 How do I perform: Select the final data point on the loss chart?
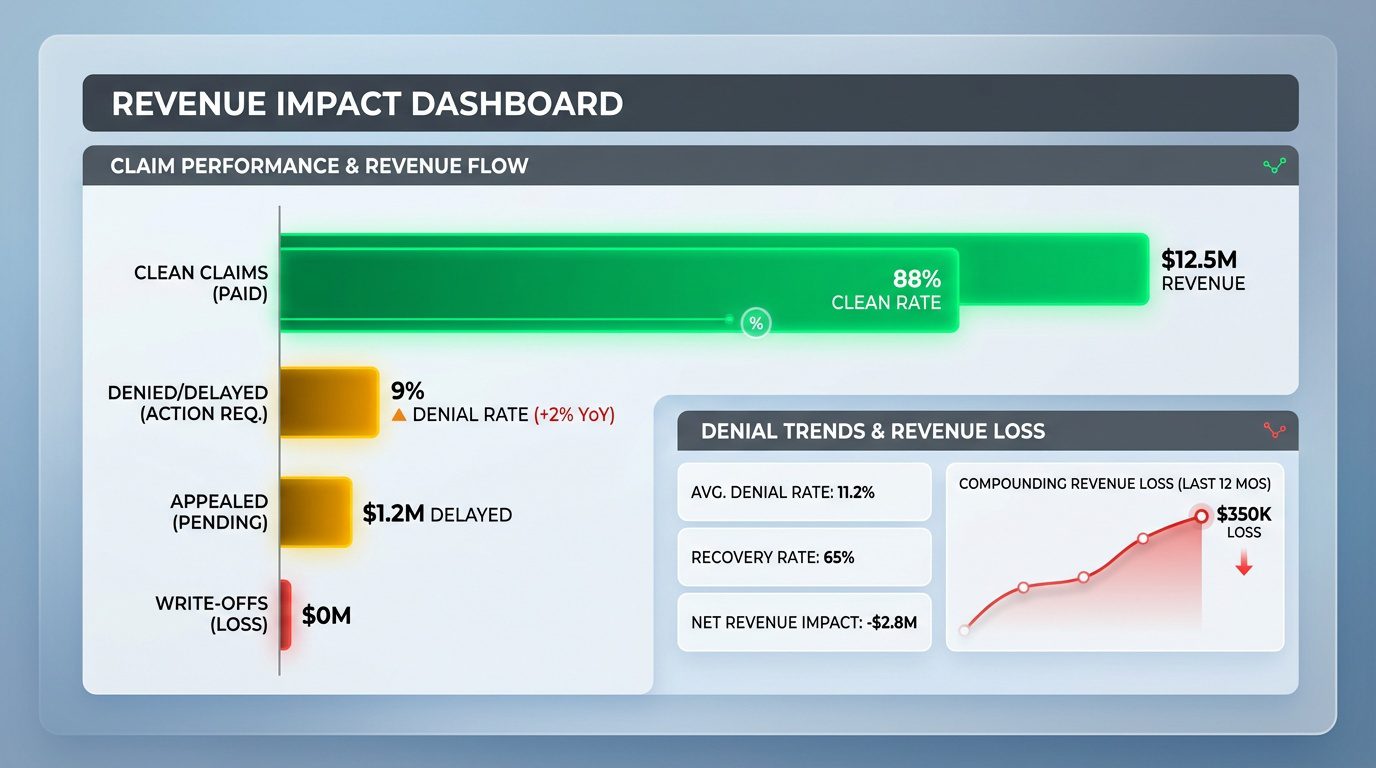[1199, 517]
